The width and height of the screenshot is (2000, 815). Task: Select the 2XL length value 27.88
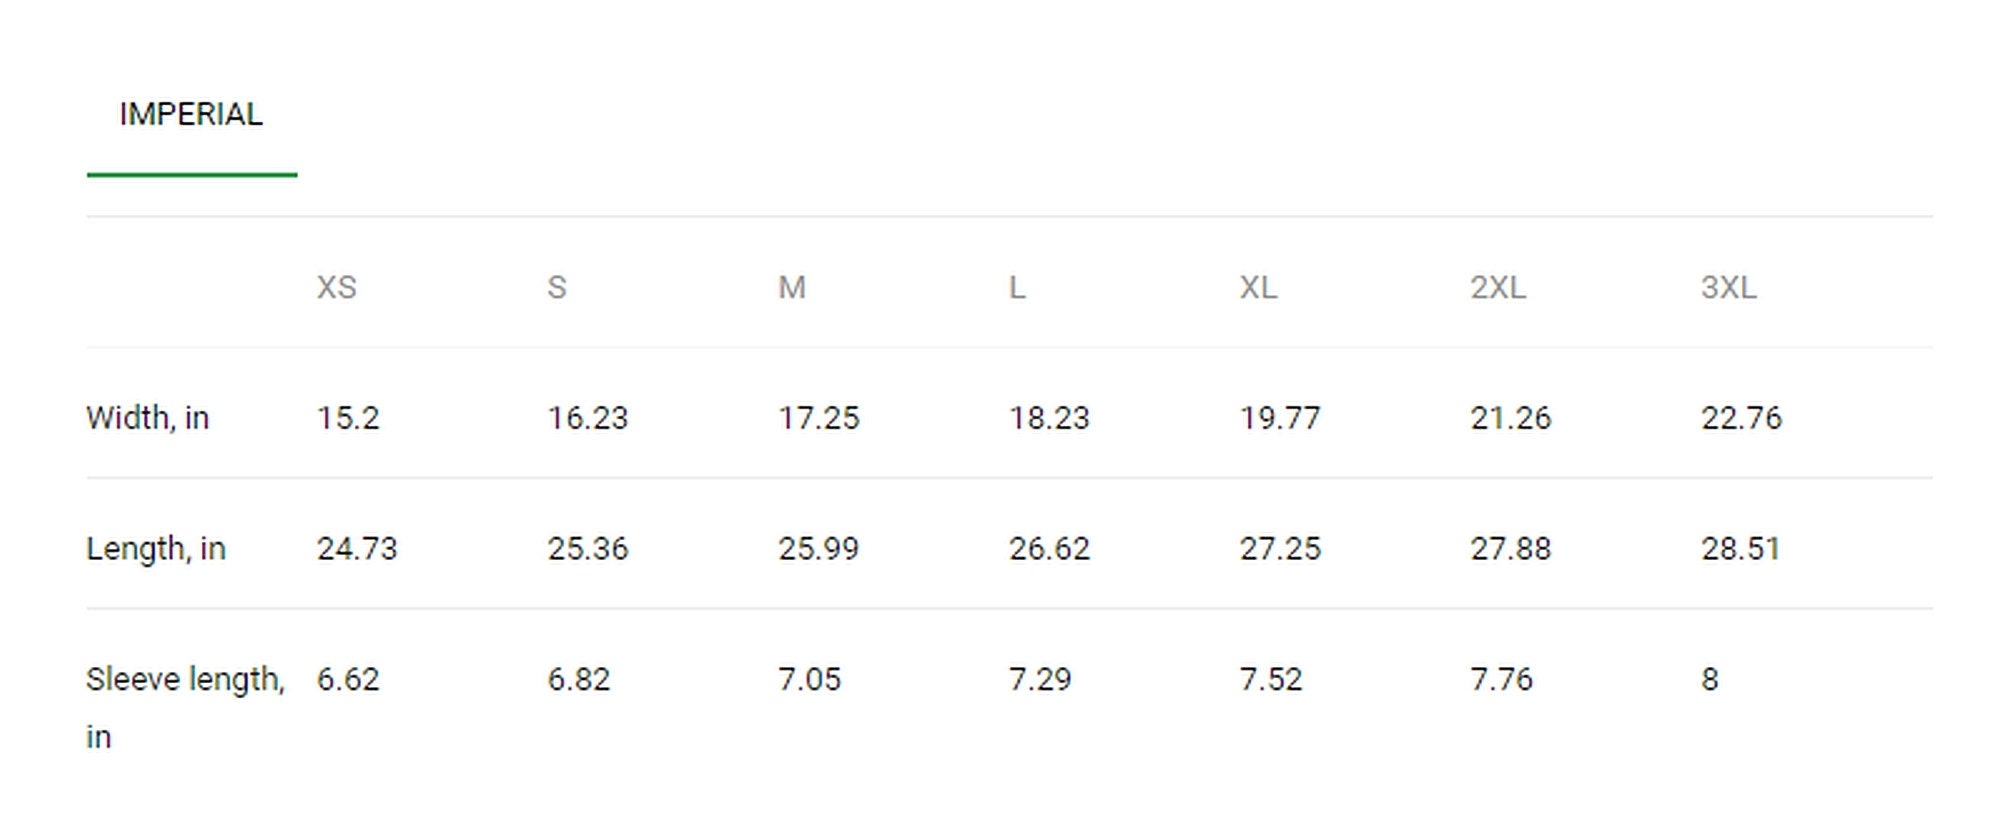coord(1510,549)
